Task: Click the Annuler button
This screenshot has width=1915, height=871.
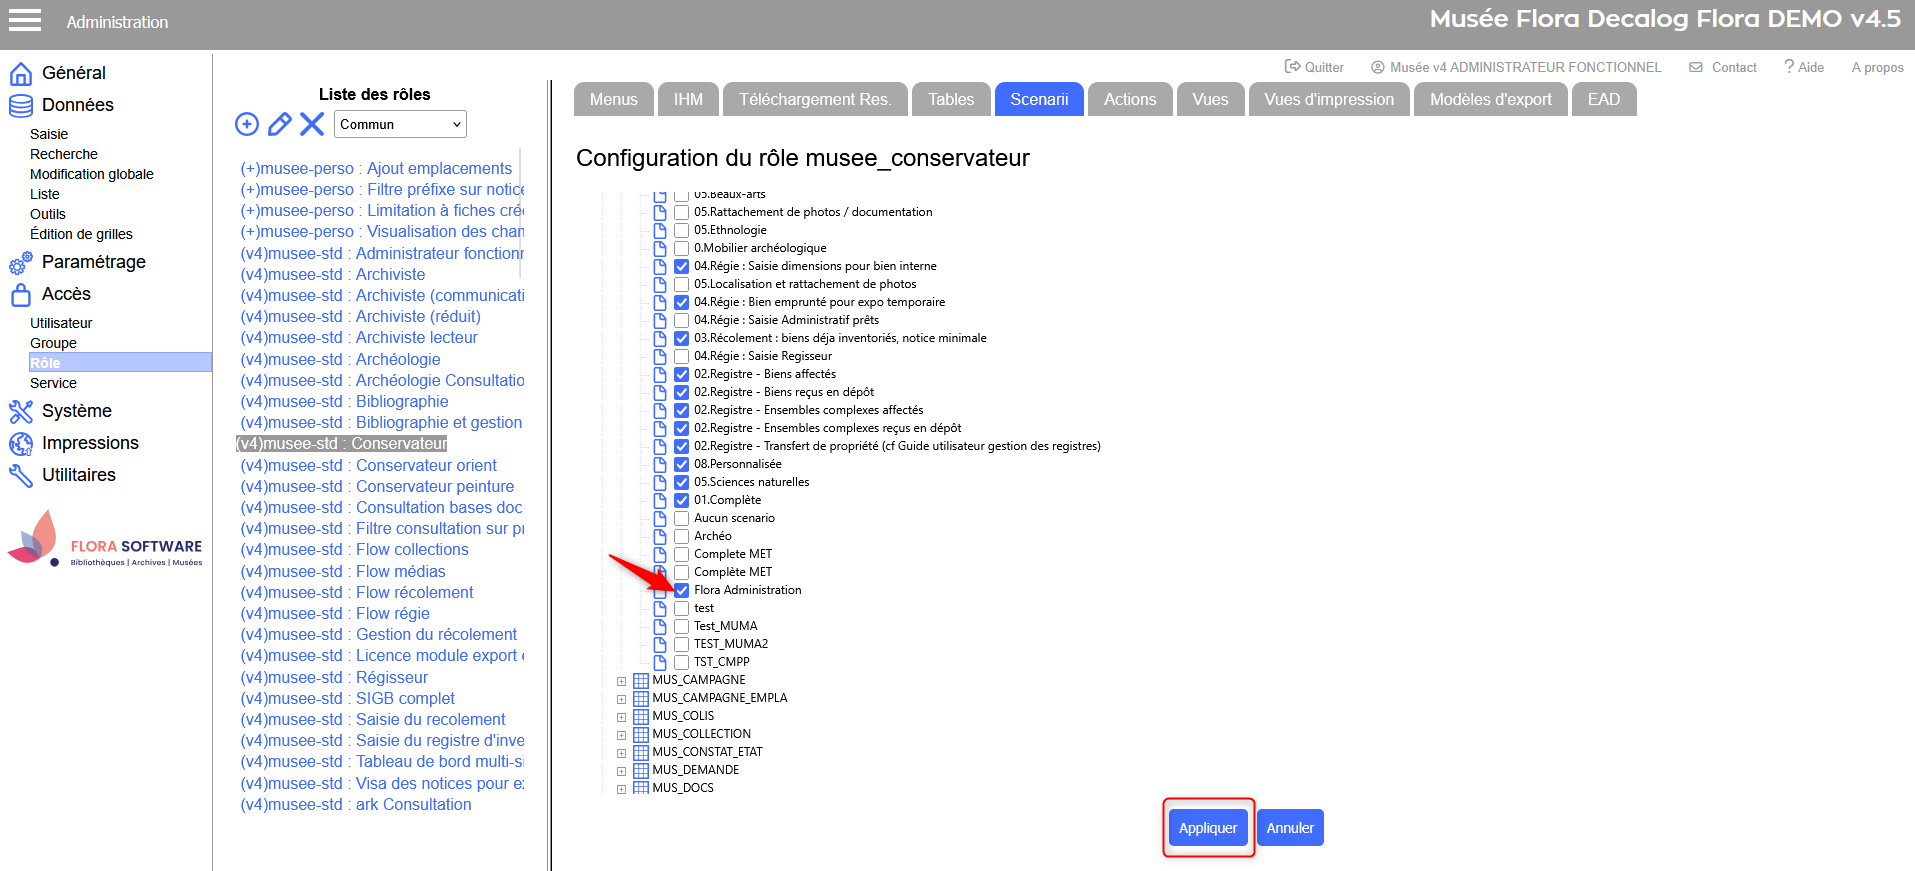Action: click(1289, 828)
